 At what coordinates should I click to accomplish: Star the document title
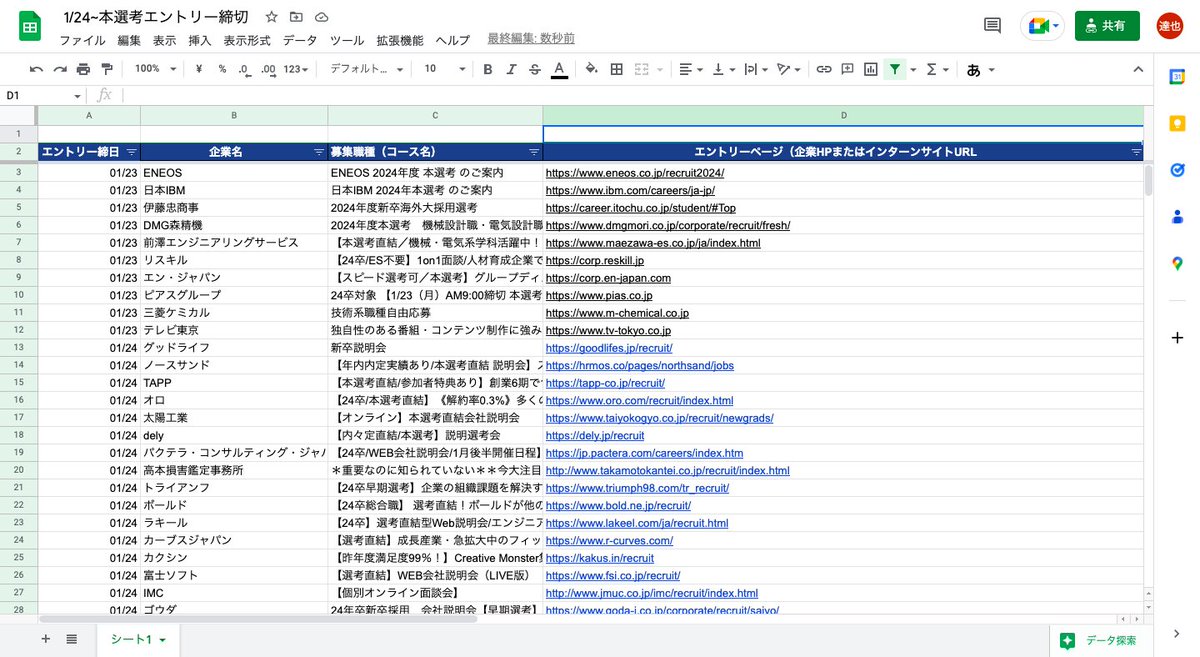point(272,18)
